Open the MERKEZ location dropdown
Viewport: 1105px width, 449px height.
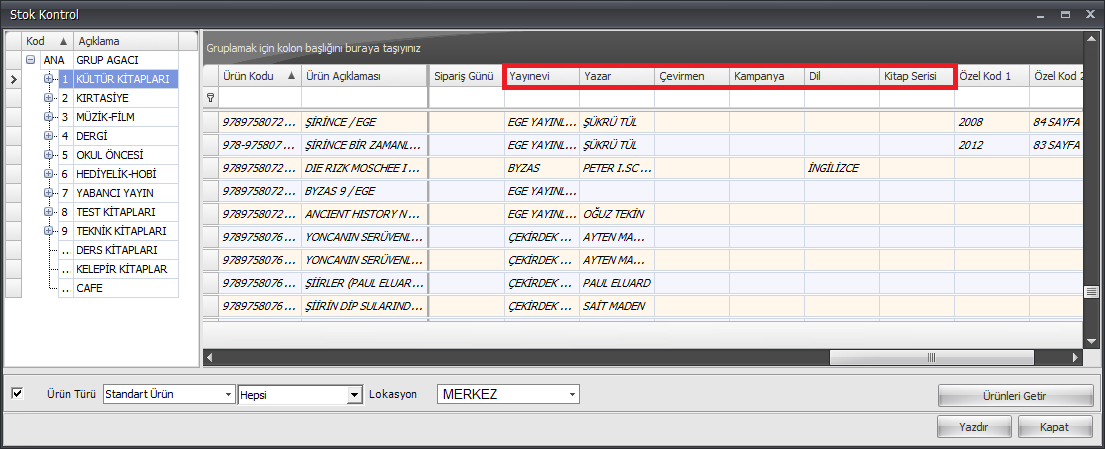(571, 395)
